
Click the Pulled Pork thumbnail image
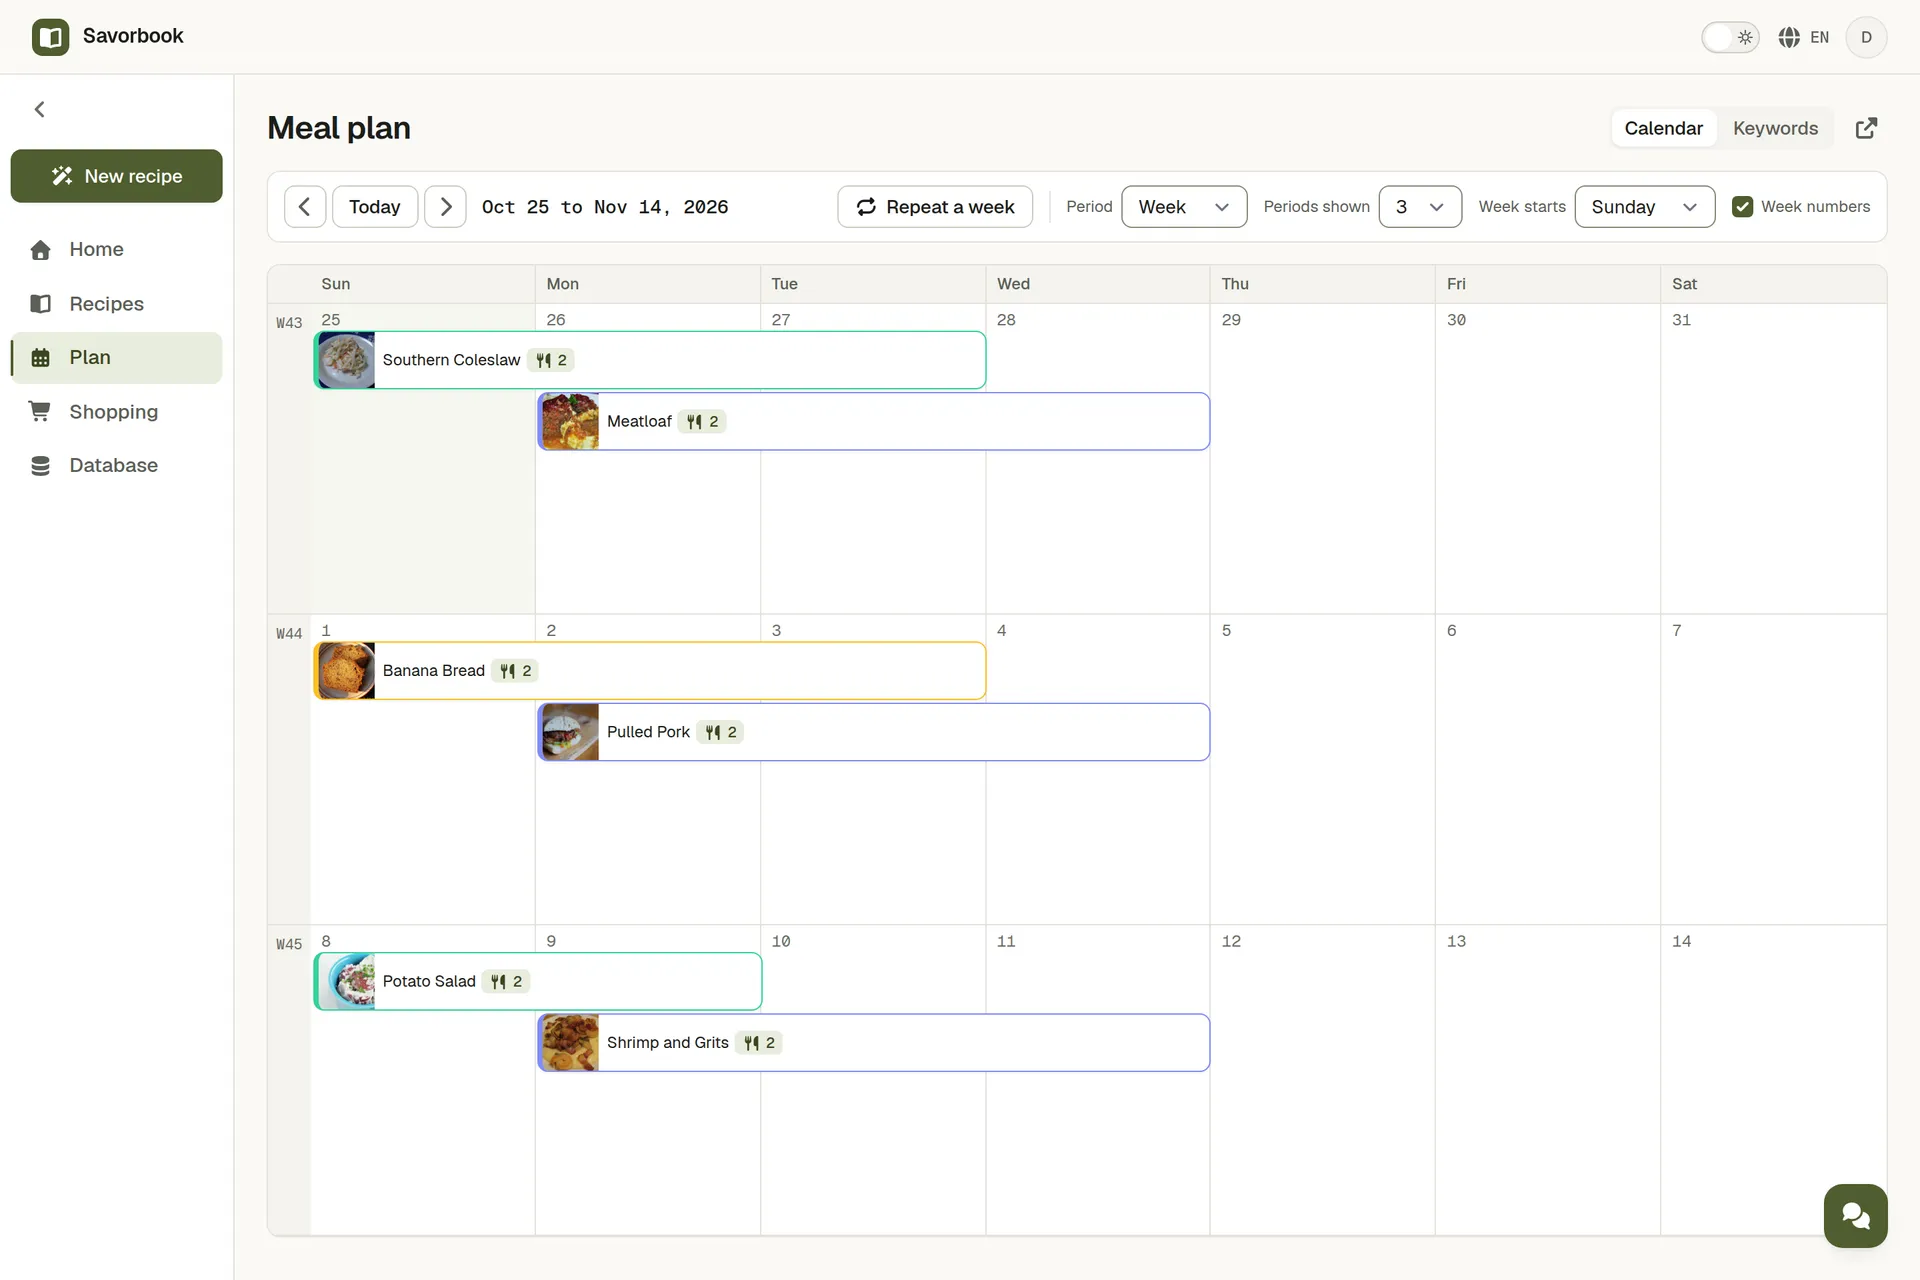pos(570,732)
